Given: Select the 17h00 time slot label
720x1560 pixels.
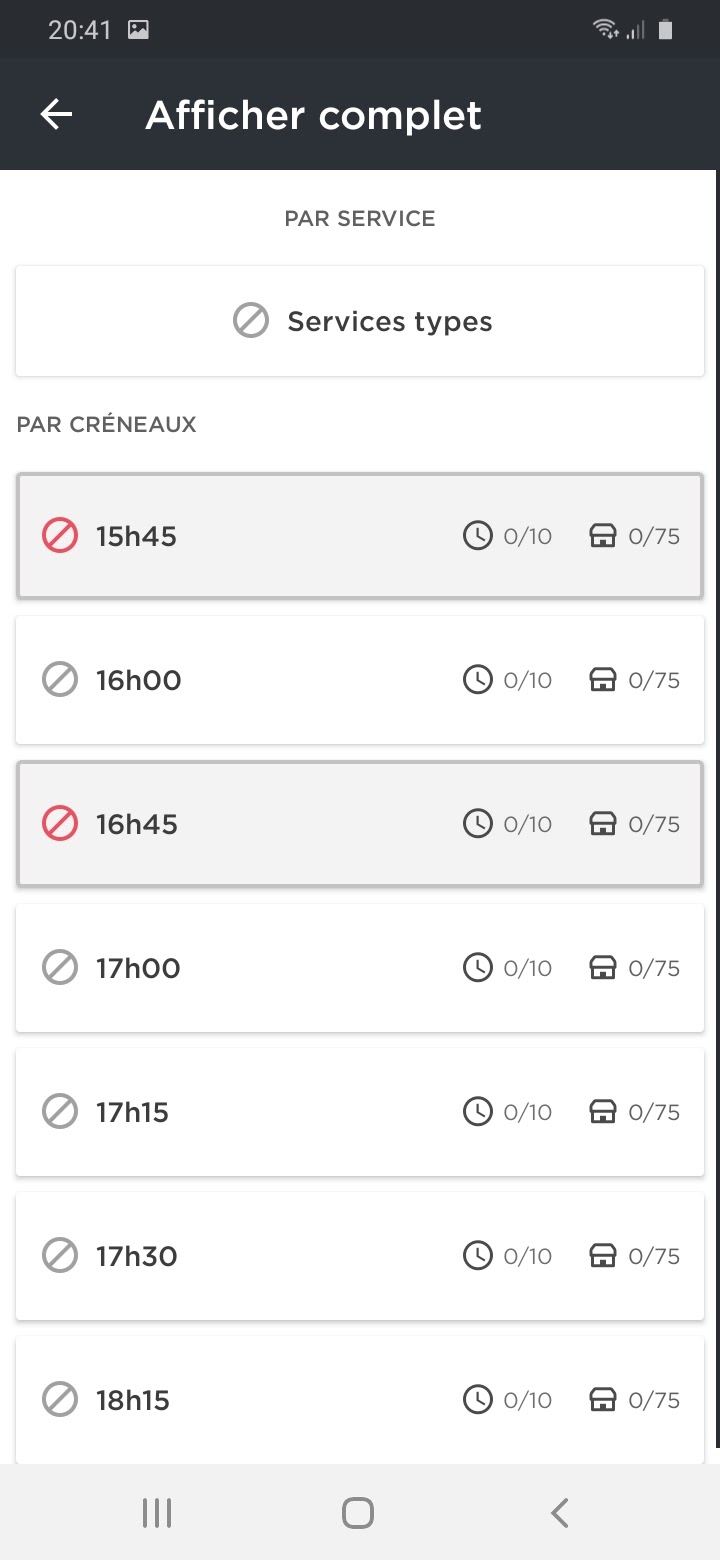Looking at the screenshot, I should click(x=138, y=968).
